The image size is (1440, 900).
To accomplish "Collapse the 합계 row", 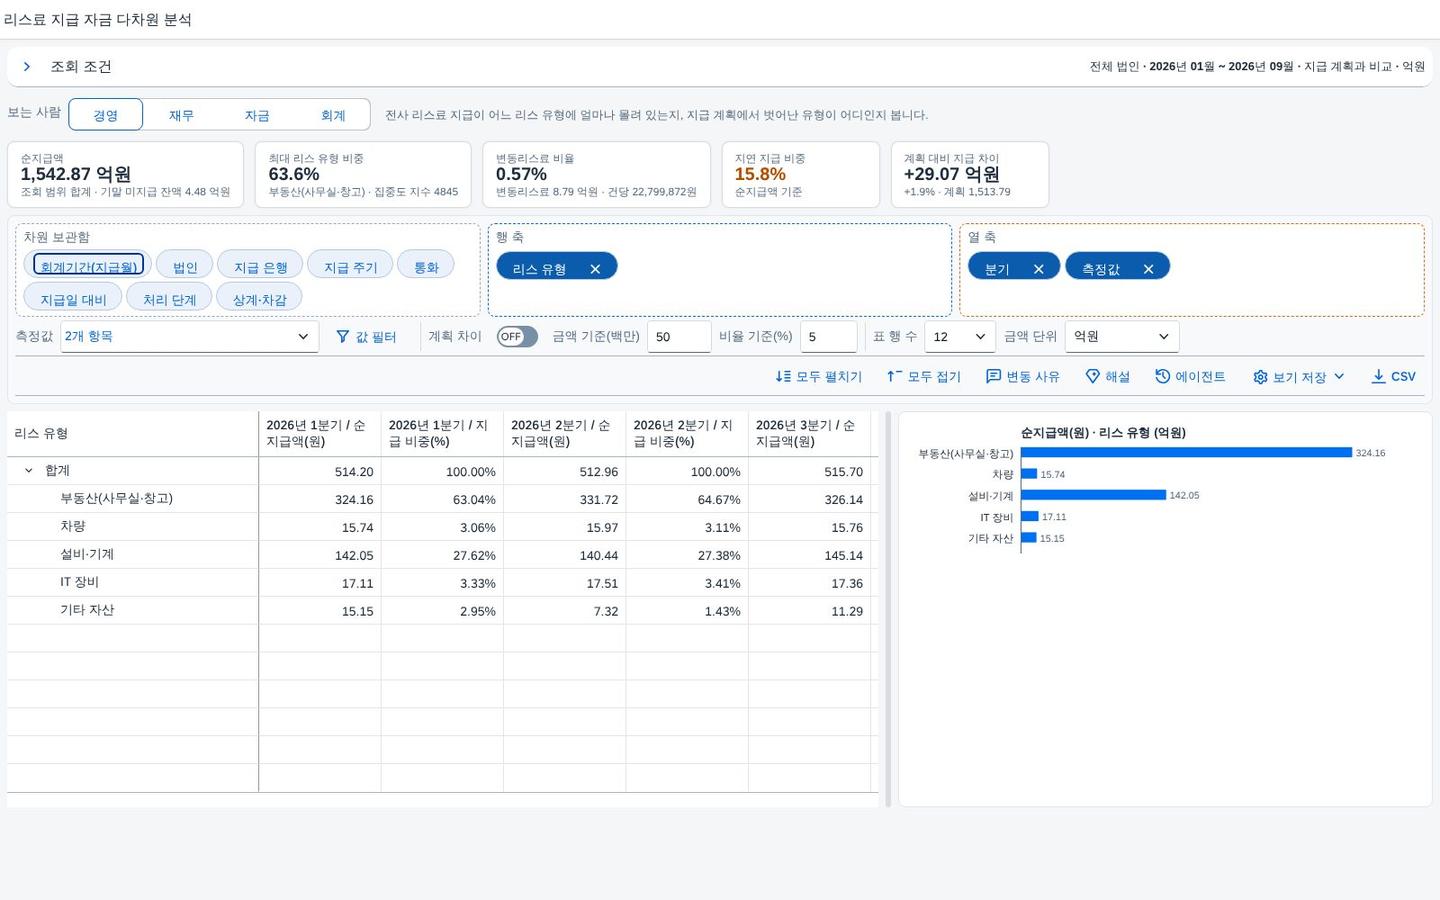I will click(x=29, y=471).
